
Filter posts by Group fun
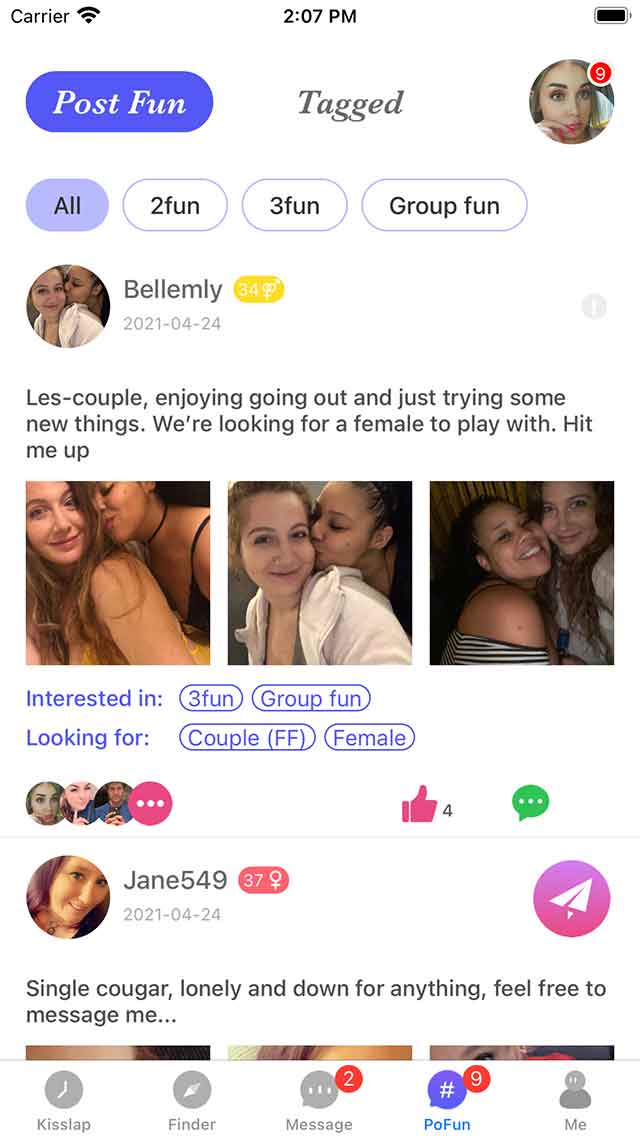point(444,205)
